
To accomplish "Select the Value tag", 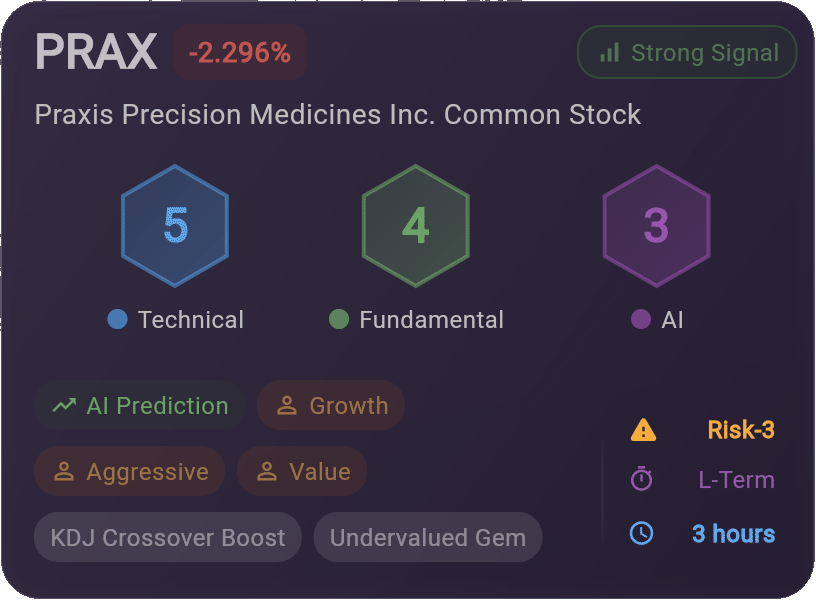I will (x=302, y=471).
